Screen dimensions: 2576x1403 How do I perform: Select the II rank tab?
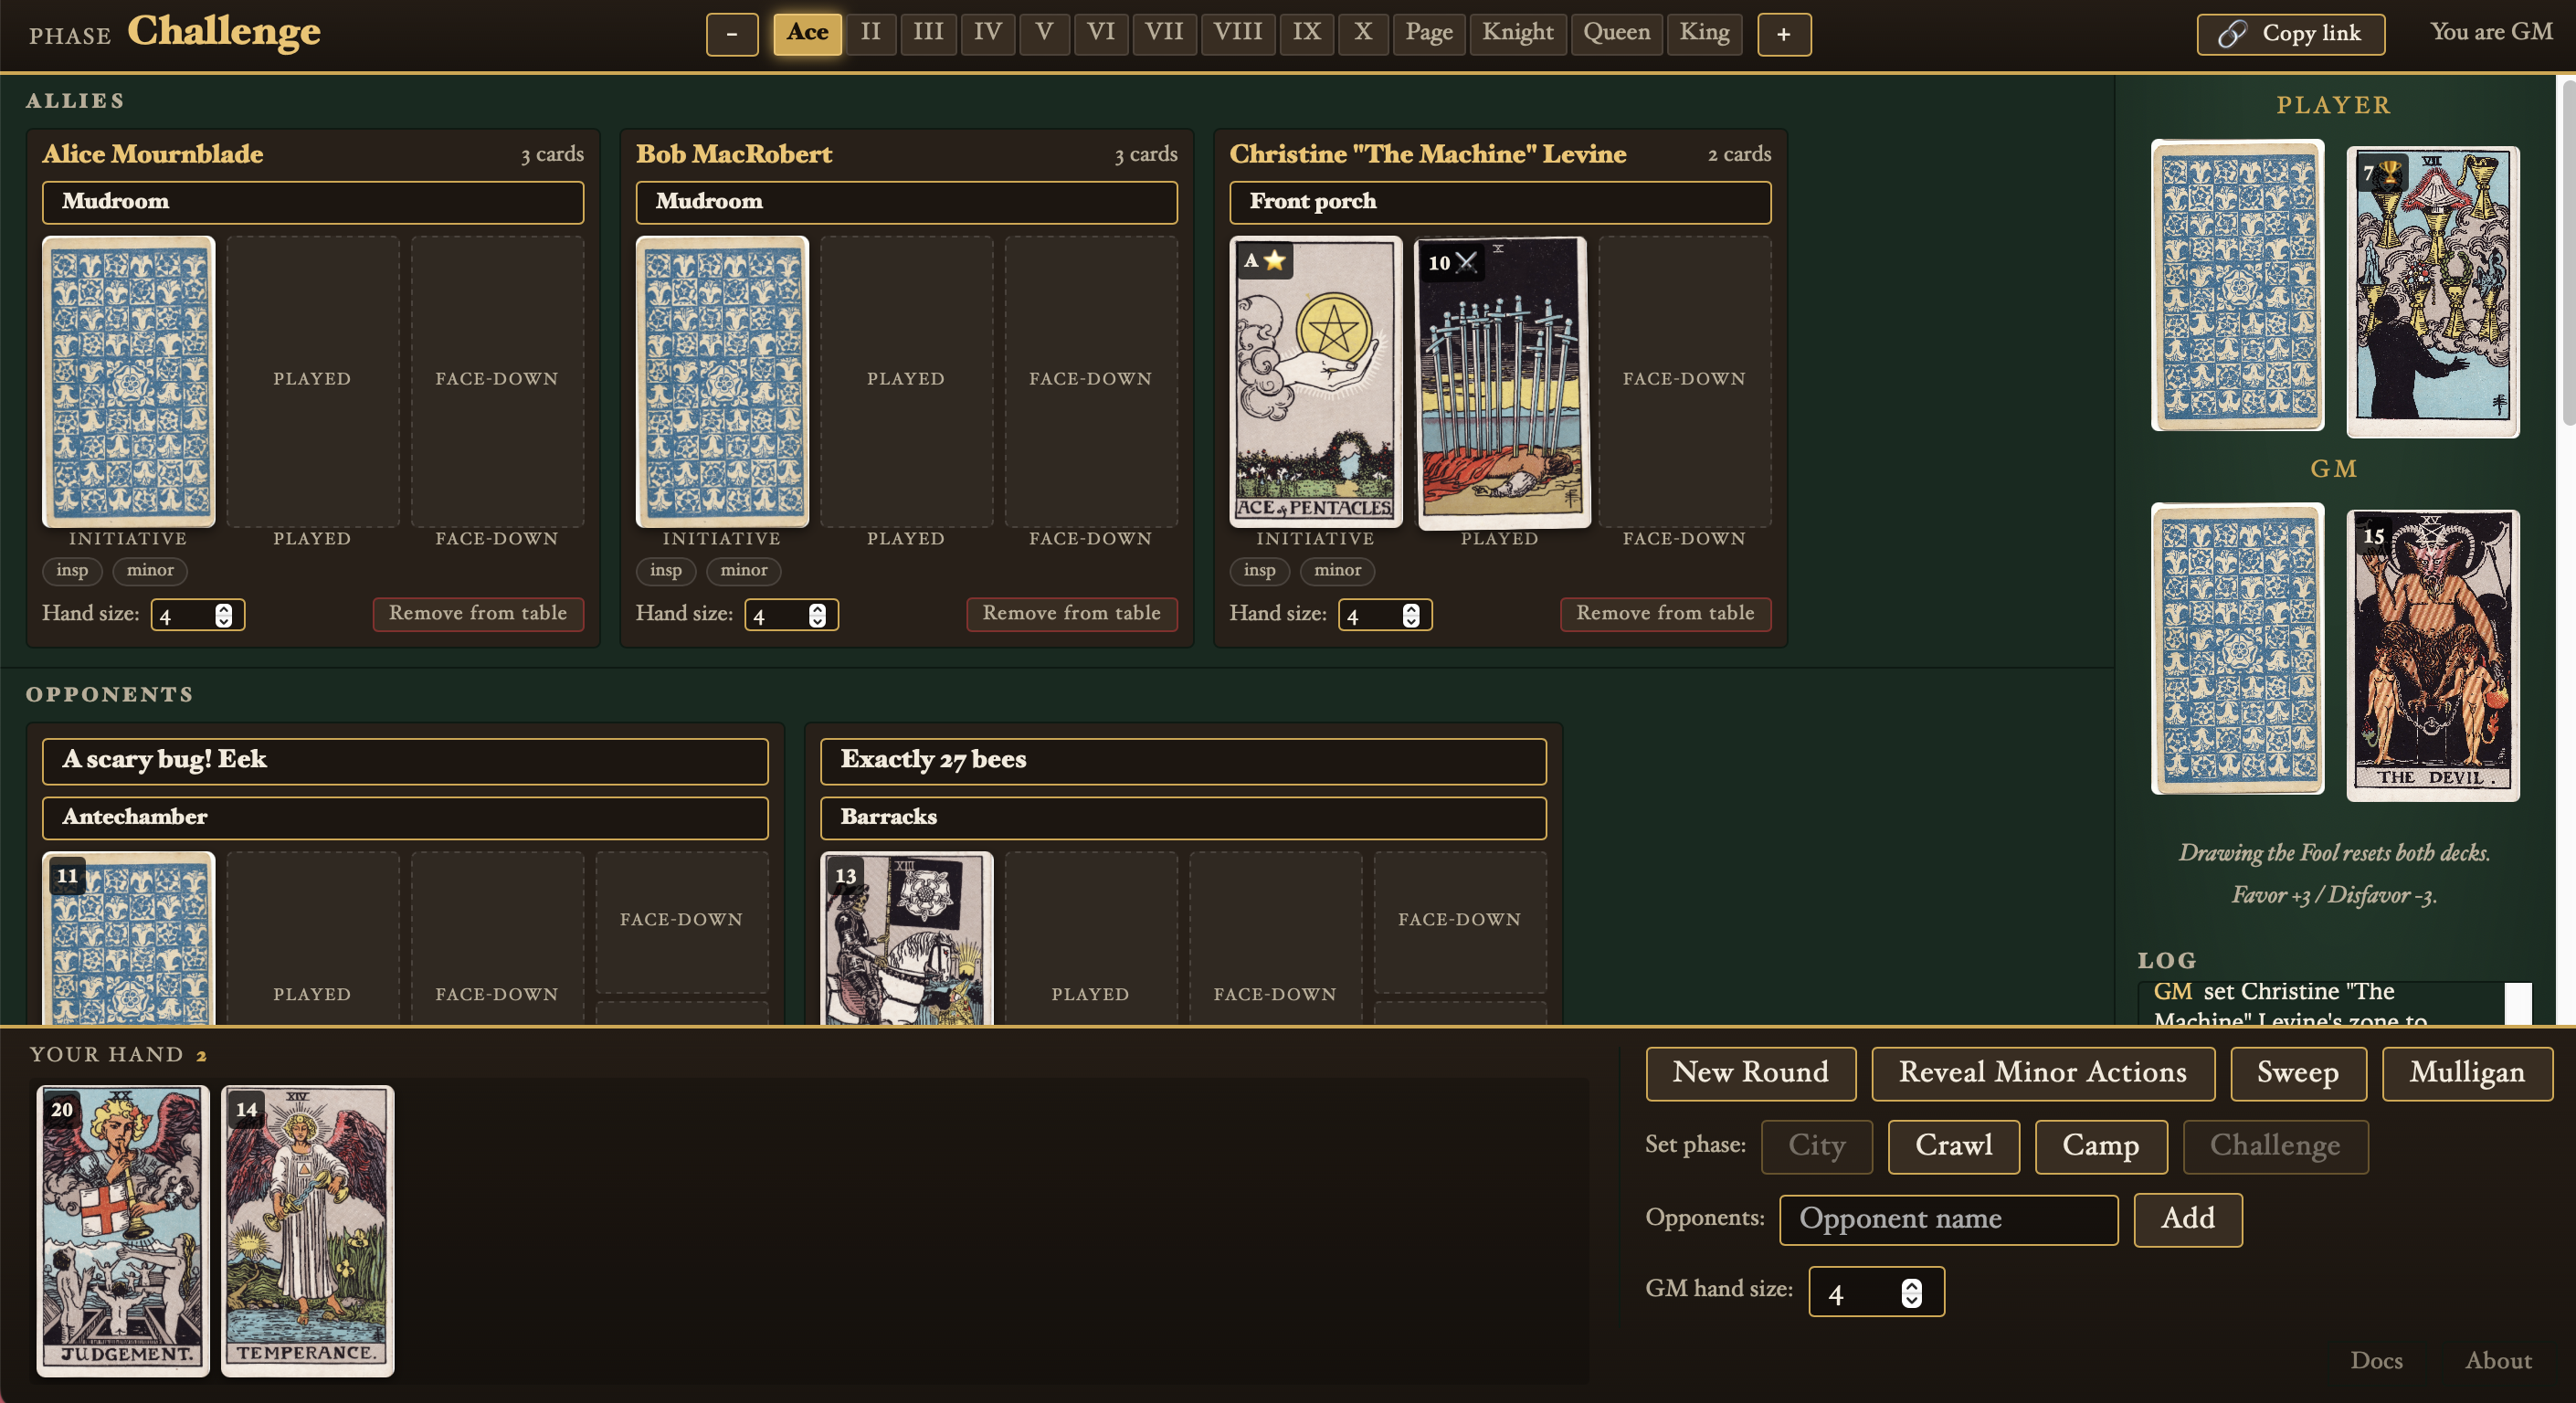pyautogui.click(x=870, y=32)
